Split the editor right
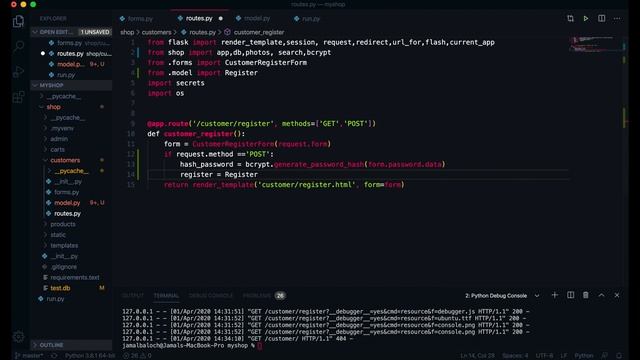This screenshot has height=360, width=640. [x=601, y=18]
